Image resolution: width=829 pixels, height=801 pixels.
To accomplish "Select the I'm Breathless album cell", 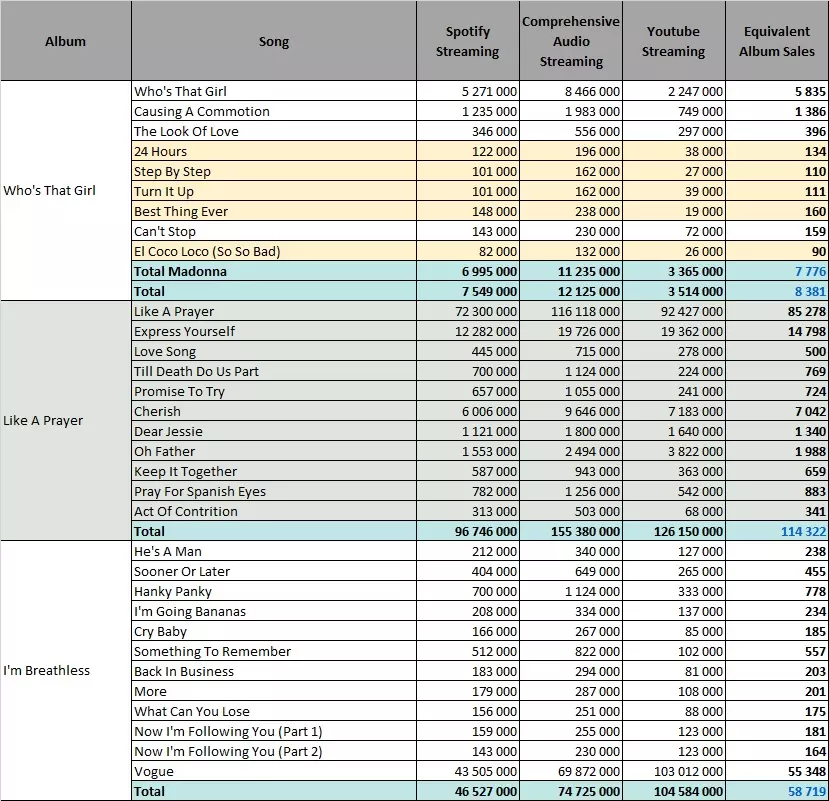I will 66,670.
